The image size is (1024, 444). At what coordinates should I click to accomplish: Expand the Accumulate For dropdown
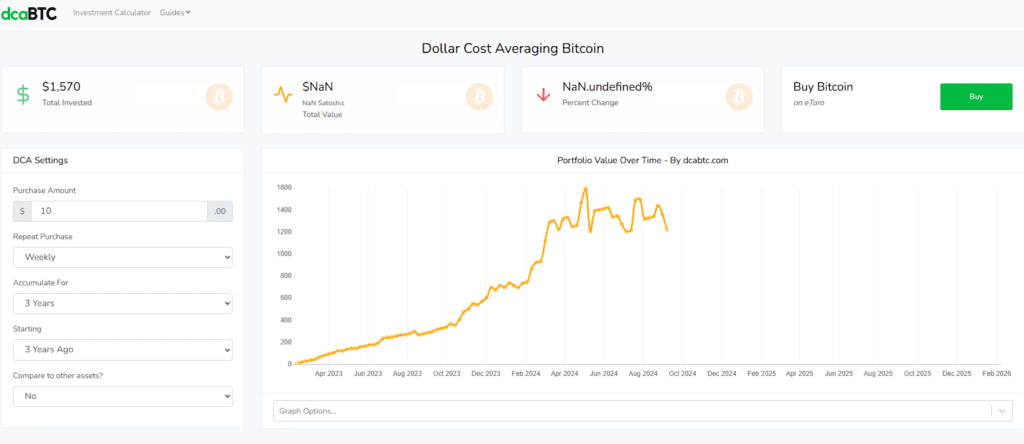point(123,303)
